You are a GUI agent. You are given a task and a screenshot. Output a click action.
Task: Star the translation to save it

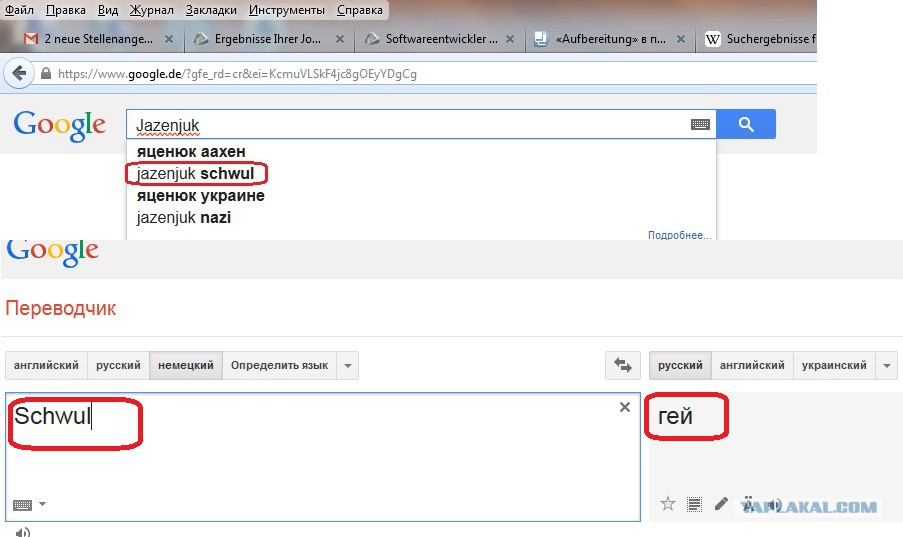(x=667, y=504)
